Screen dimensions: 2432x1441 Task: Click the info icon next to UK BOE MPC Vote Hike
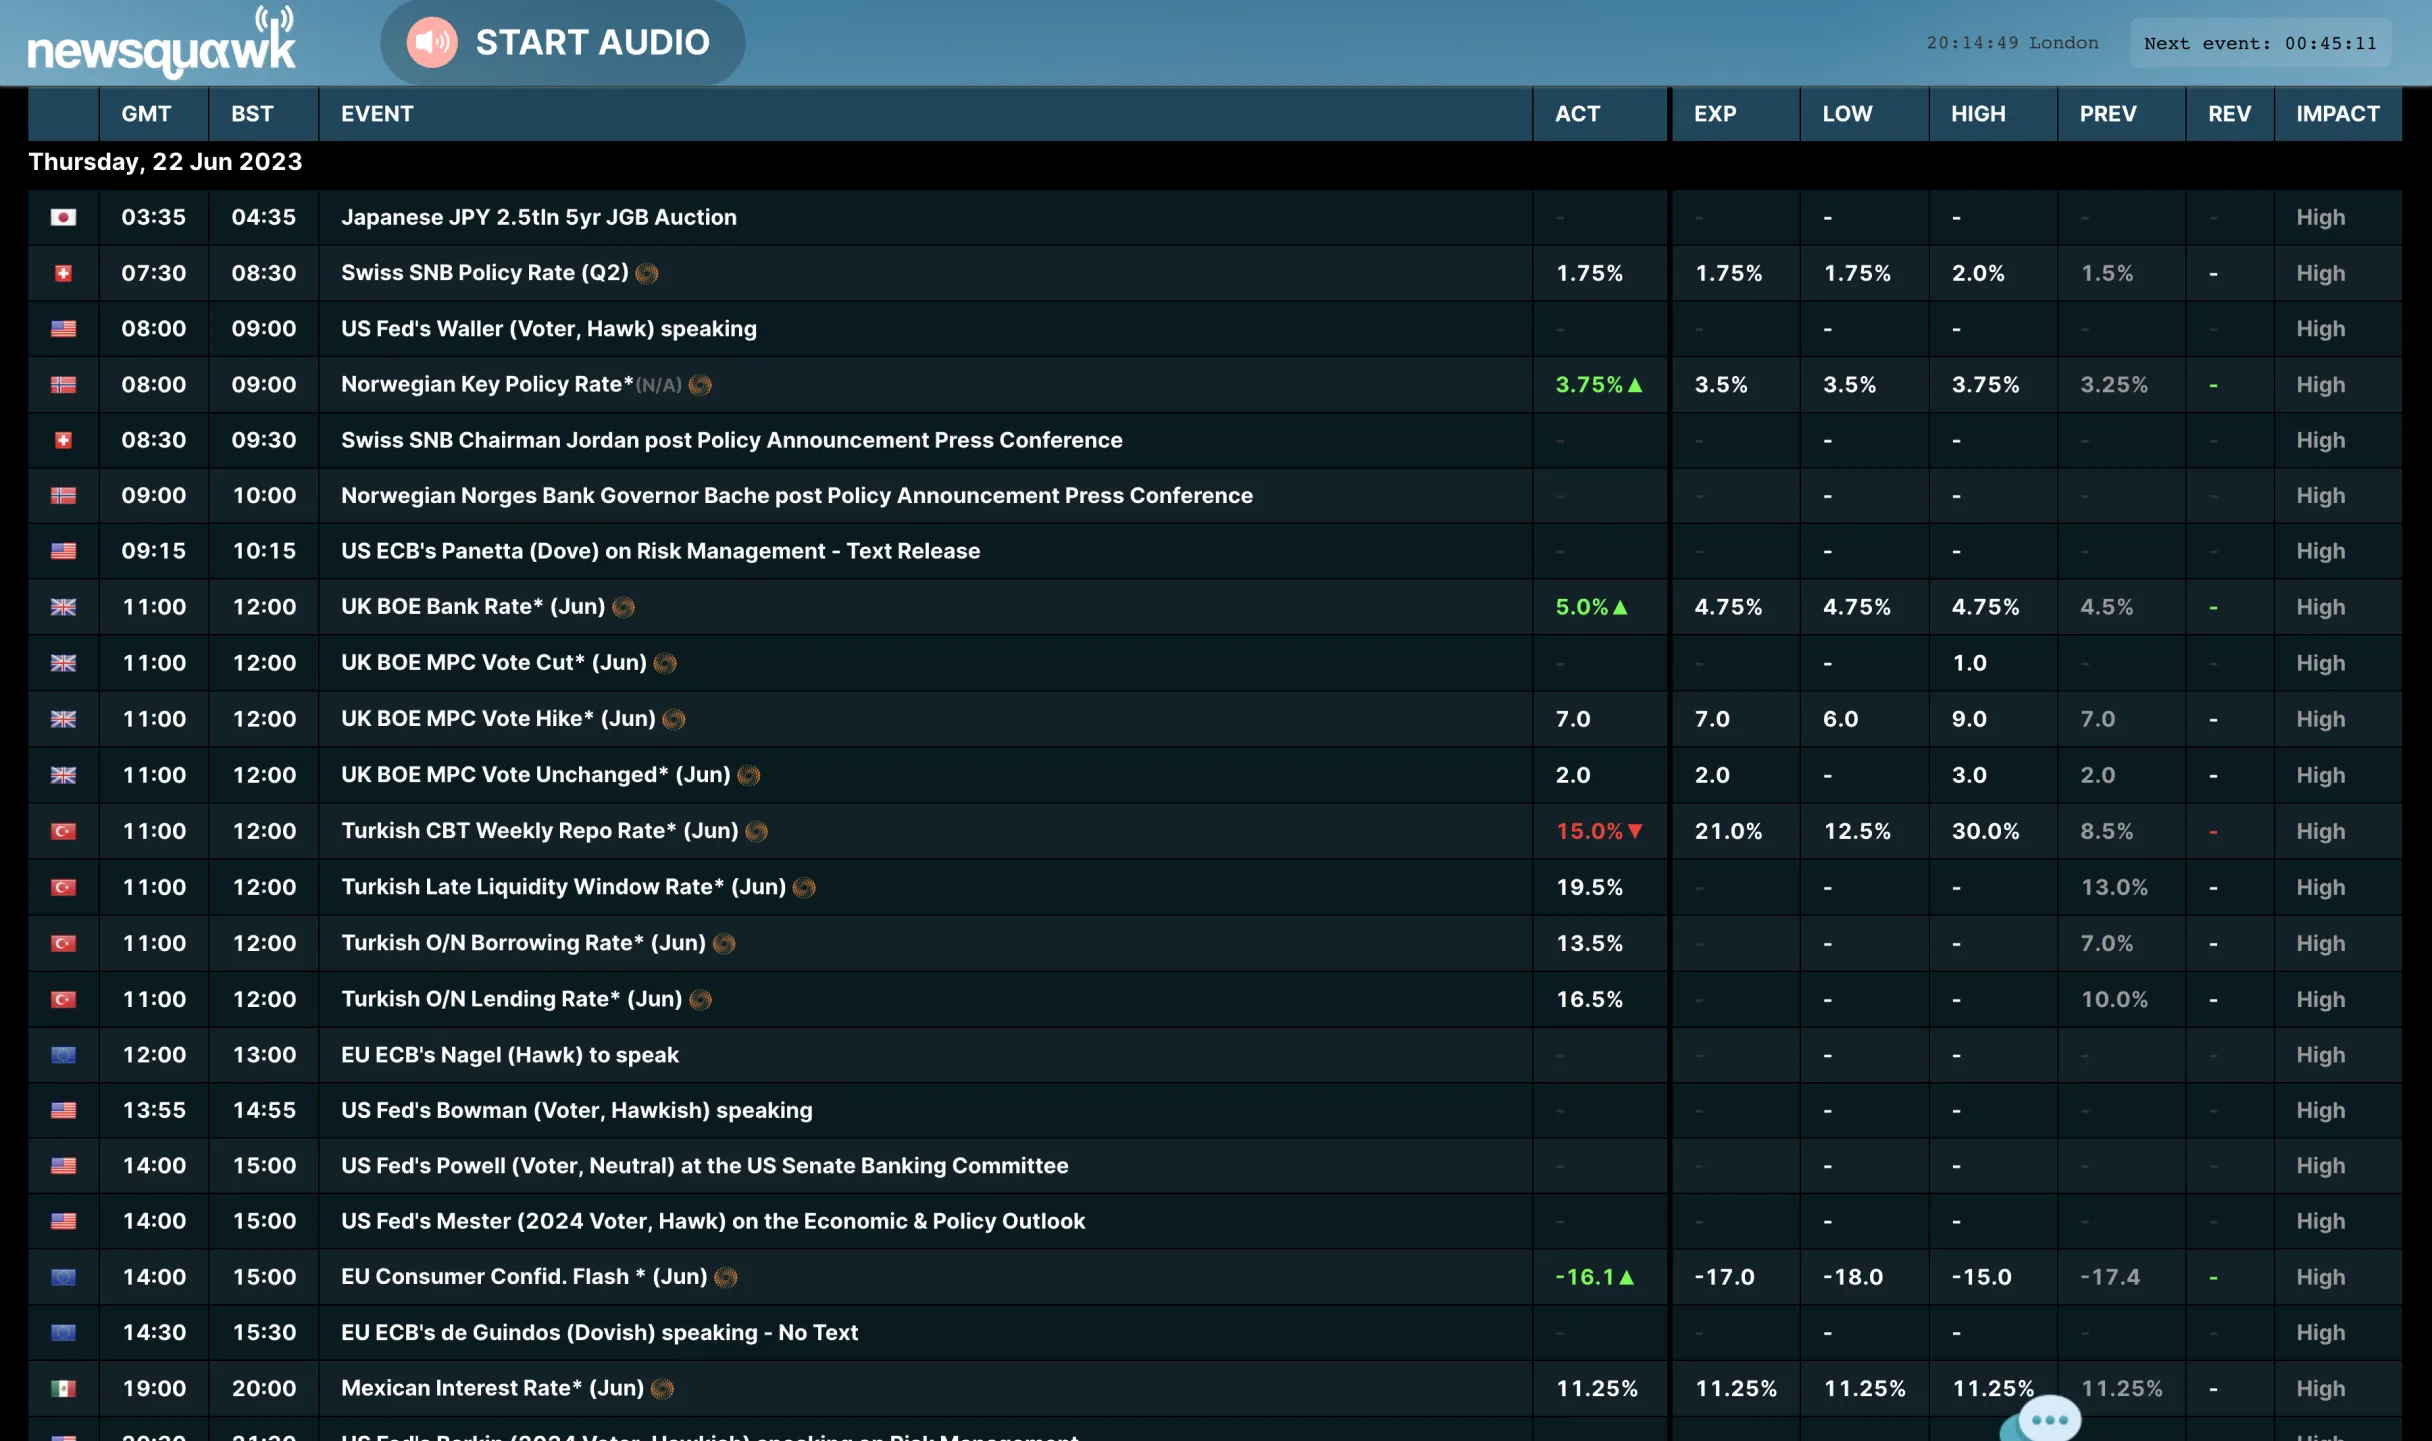click(x=674, y=719)
